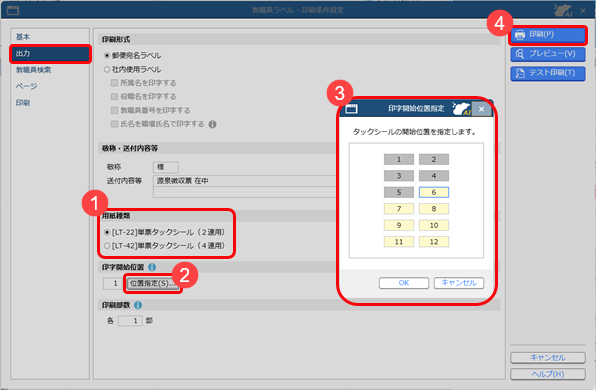Image resolution: width=596 pixels, height=390 pixels.
Task: Click the 位置指定(S)... button
Action: [153, 284]
